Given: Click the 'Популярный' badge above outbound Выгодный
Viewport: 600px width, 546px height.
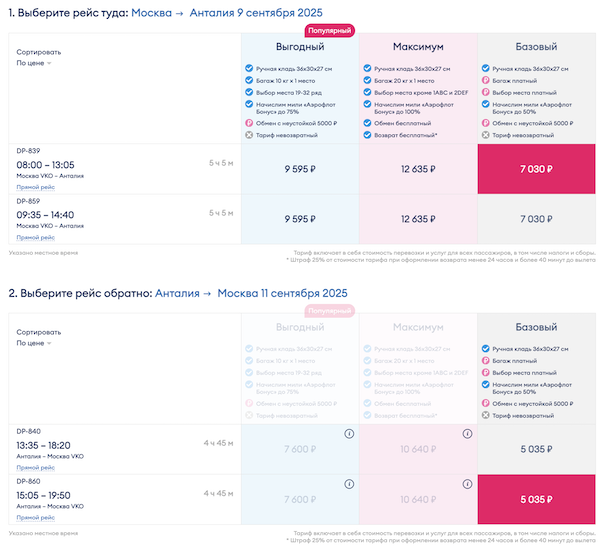Looking at the screenshot, I should (328, 32).
